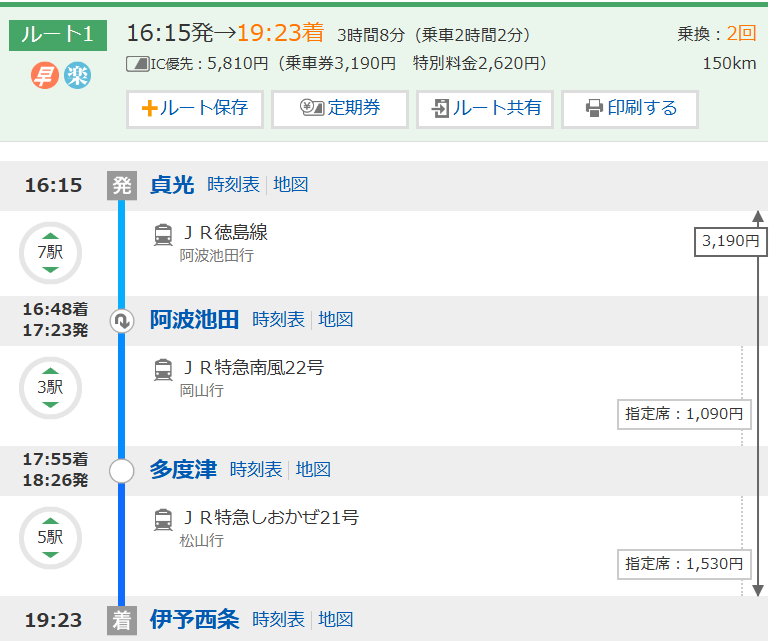
Task: Open the 多度津 station link
Action: click(x=183, y=470)
